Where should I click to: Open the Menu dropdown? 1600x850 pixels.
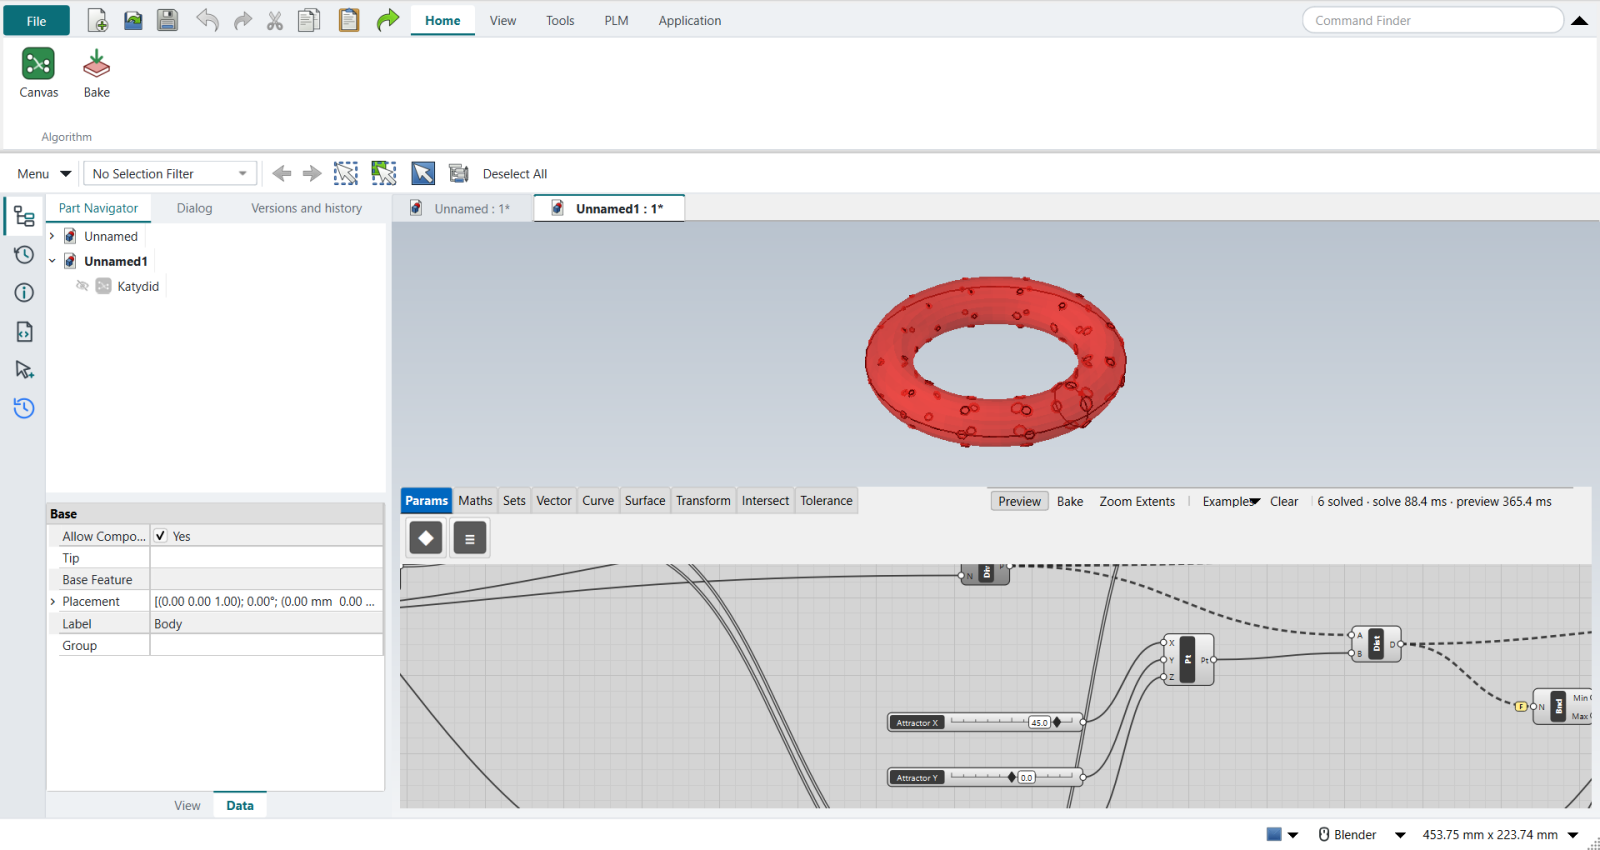[x=44, y=173]
